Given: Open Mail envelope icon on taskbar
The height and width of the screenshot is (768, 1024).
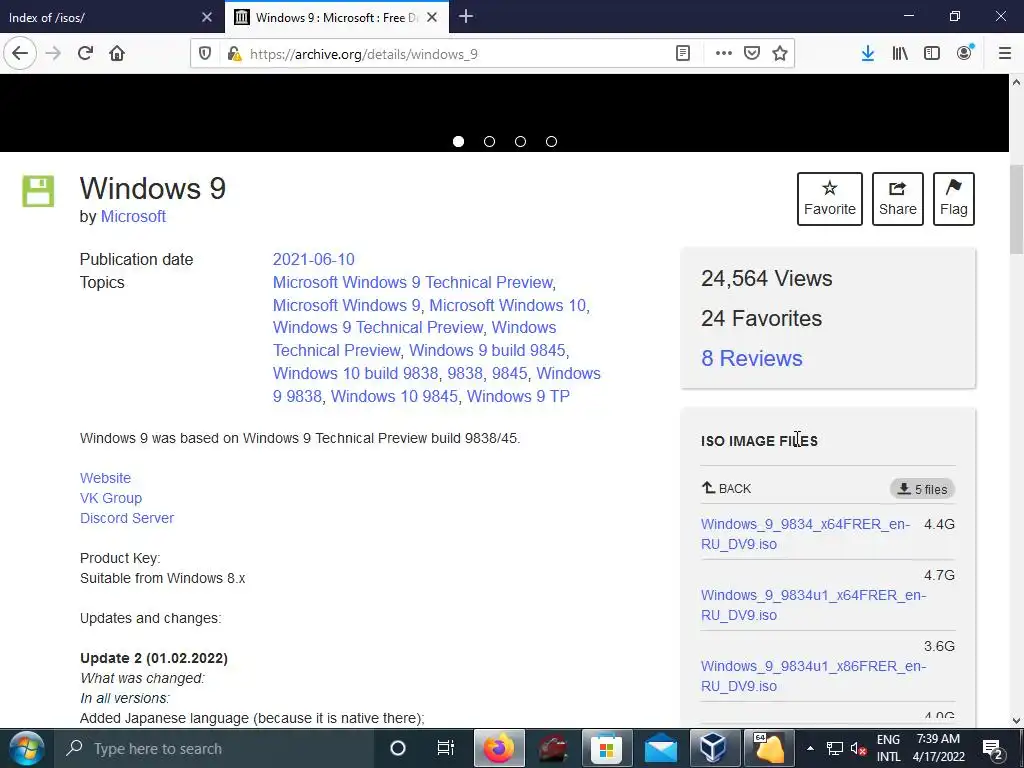Looking at the screenshot, I should tap(661, 748).
